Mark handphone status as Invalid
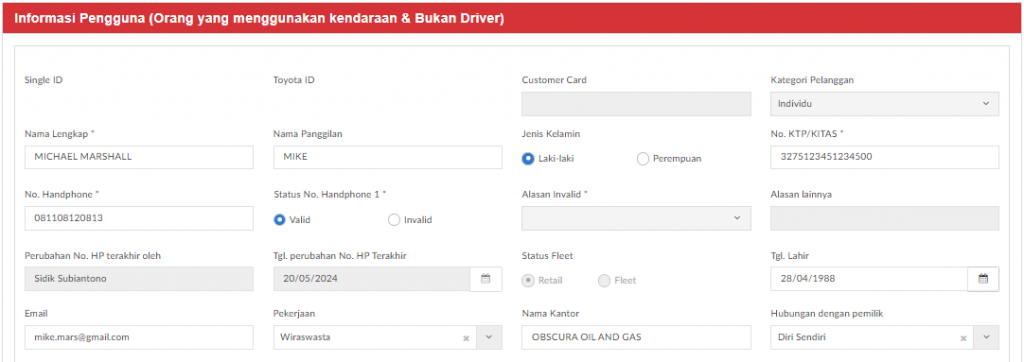The image size is (1024, 362). click(394, 220)
